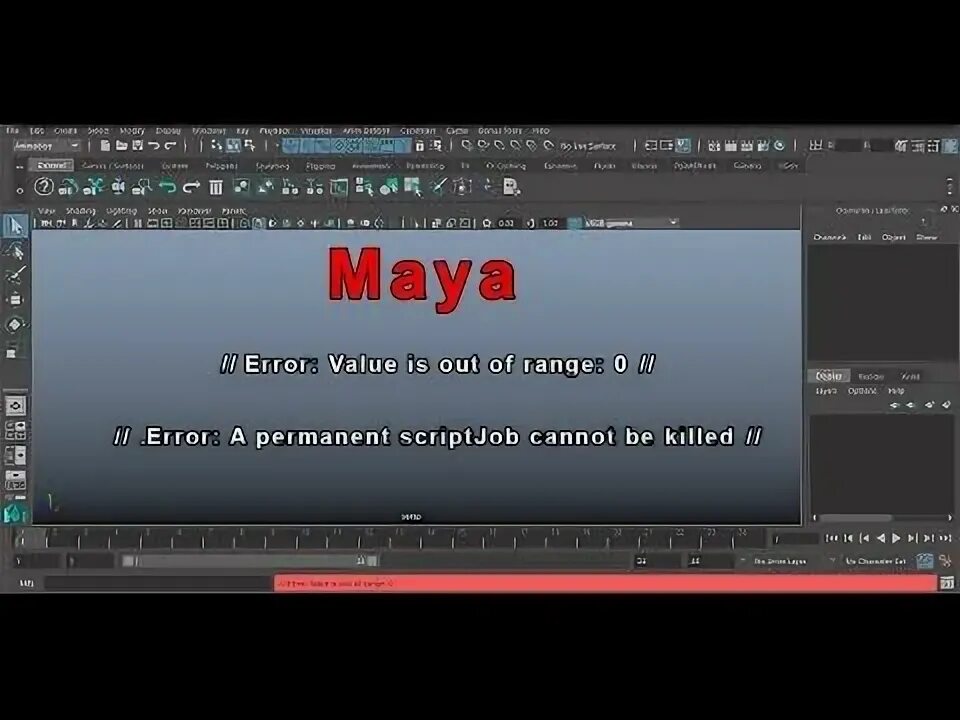Click the Undo arrow in status line
Image resolution: width=960 pixels, height=720 pixels.
click(x=154, y=146)
